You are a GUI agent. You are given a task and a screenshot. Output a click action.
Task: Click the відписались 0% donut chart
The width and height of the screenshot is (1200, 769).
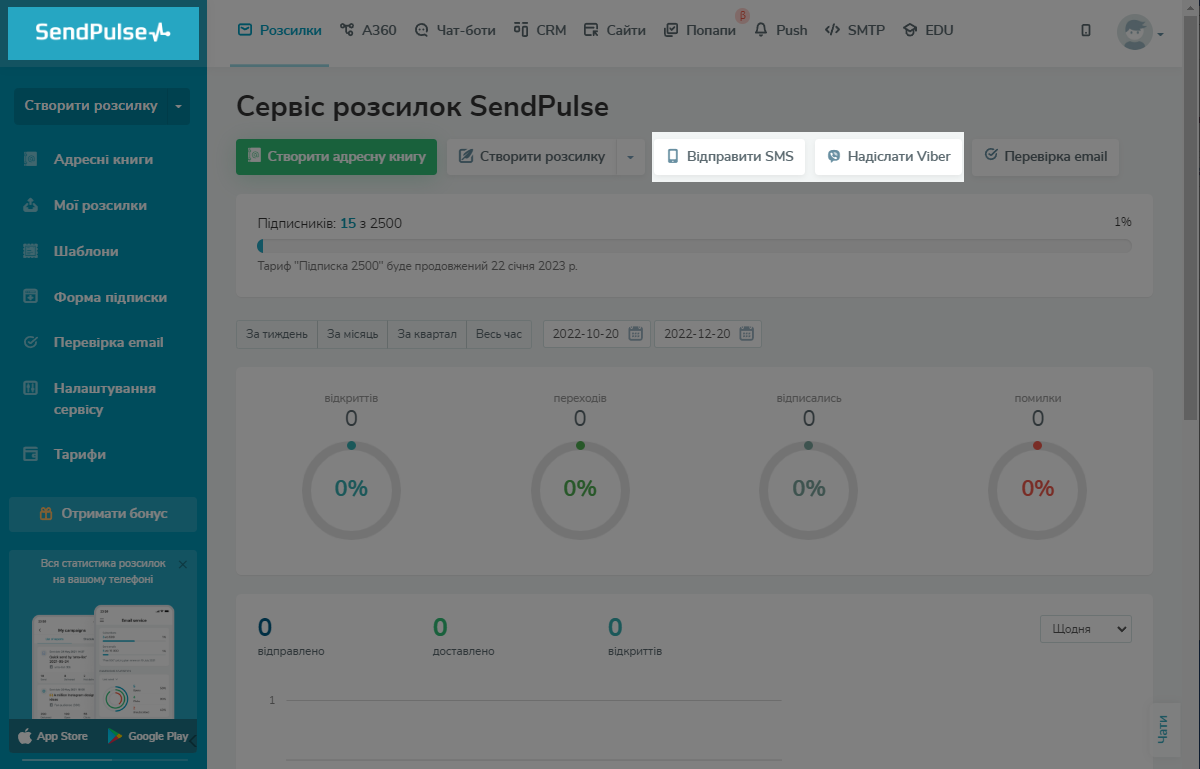point(809,489)
